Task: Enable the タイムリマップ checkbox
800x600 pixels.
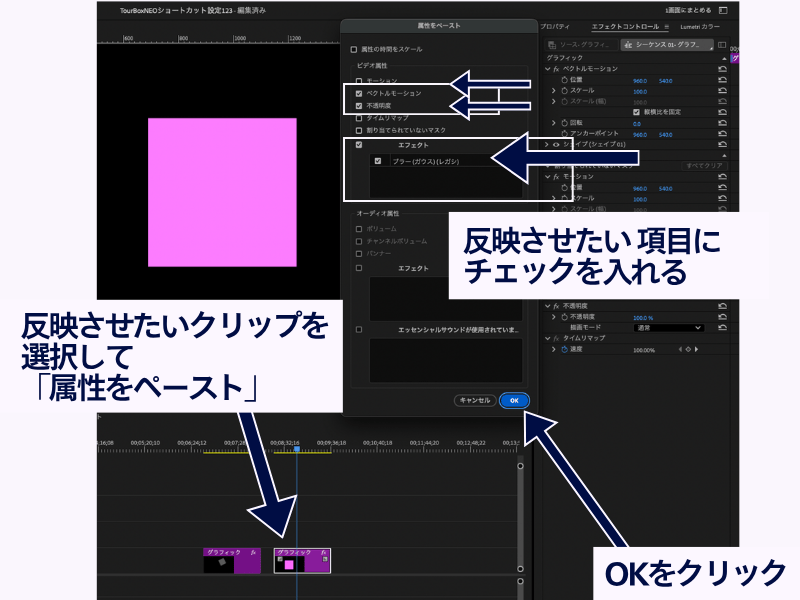Action: 359,117
